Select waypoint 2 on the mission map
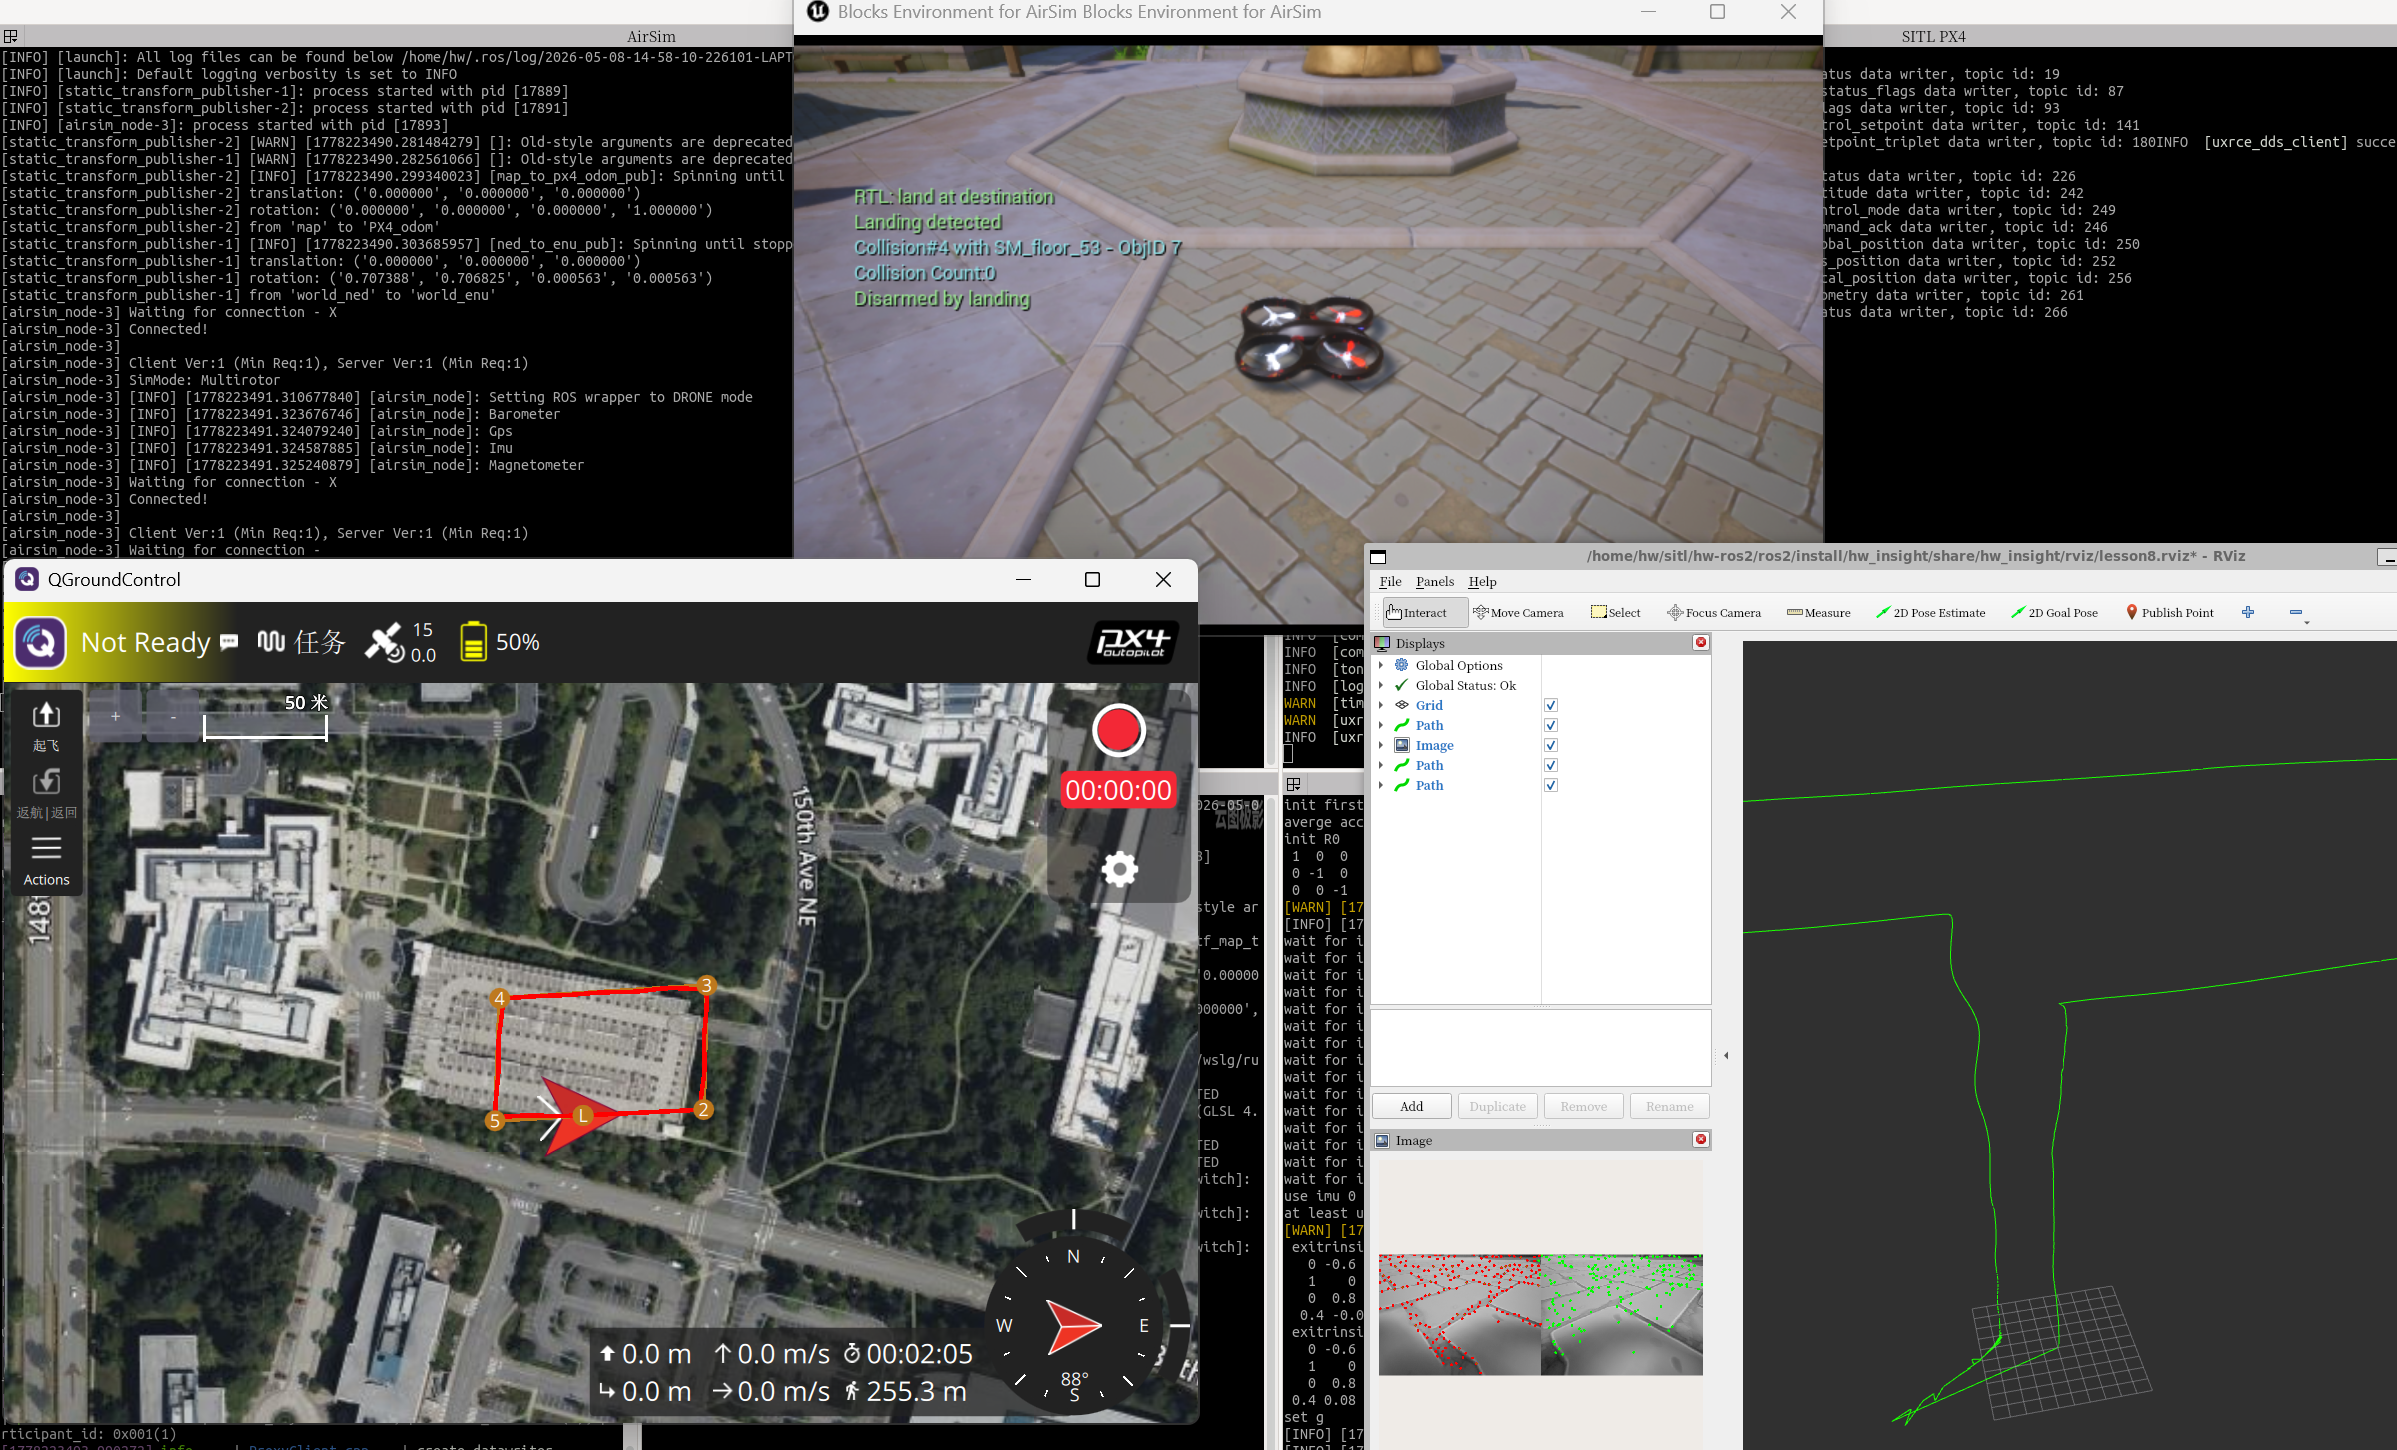Image resolution: width=2397 pixels, height=1450 pixels. [x=703, y=1109]
